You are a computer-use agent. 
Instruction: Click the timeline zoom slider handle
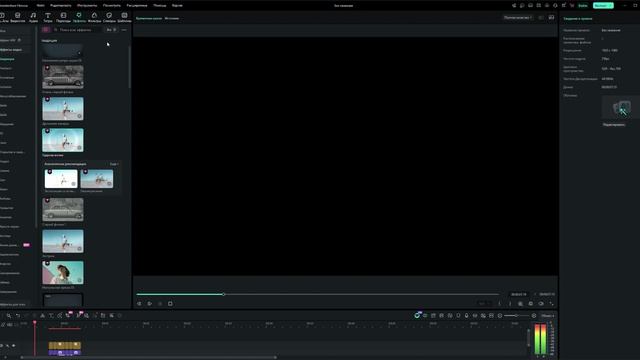[516, 316]
